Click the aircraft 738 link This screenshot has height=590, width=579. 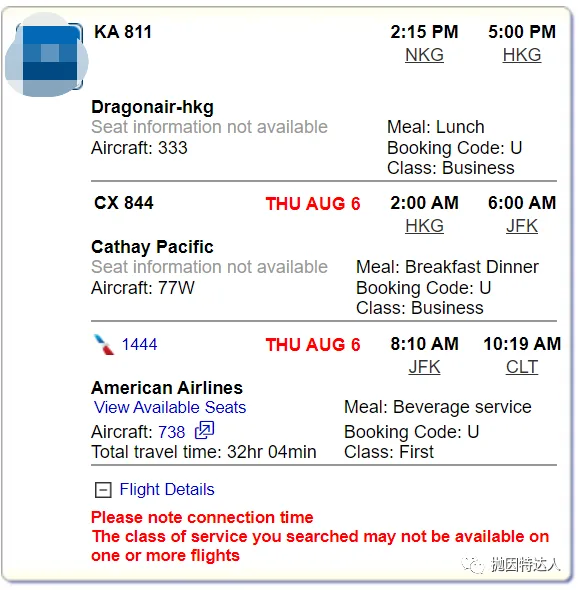[x=172, y=432]
